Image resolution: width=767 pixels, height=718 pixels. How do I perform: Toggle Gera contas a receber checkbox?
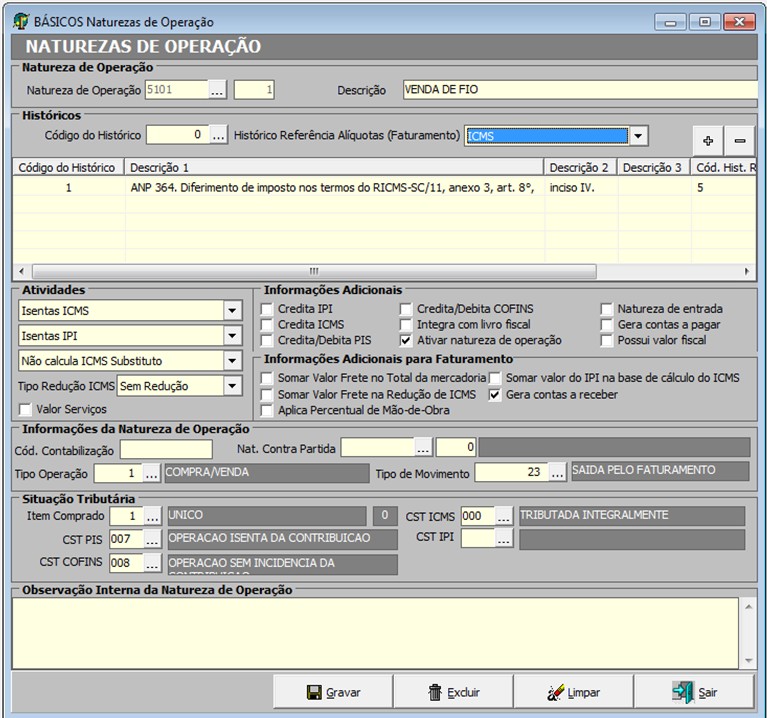[495, 395]
